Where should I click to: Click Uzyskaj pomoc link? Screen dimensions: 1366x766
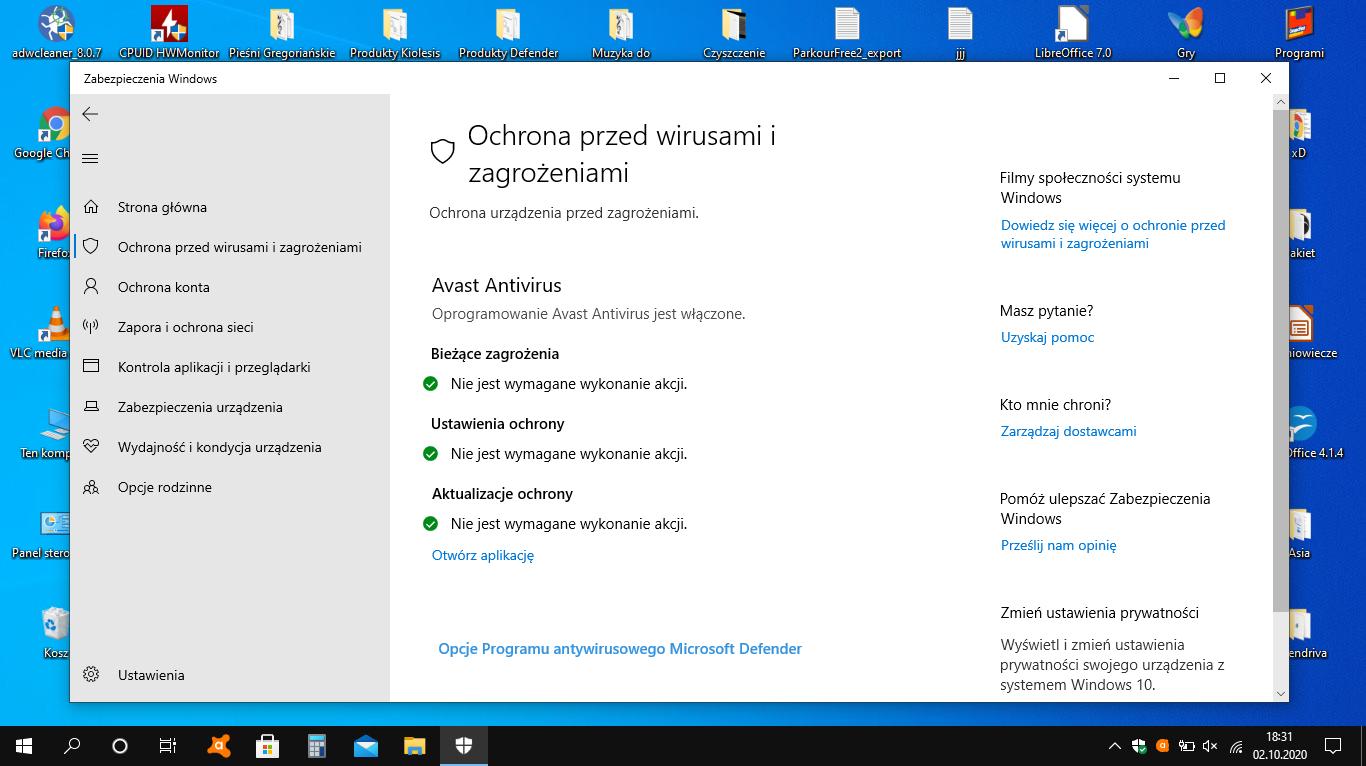click(x=1047, y=337)
